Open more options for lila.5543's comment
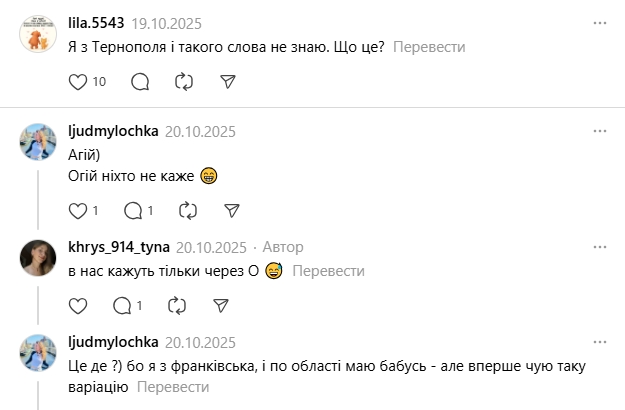625x410 pixels. coord(599,22)
